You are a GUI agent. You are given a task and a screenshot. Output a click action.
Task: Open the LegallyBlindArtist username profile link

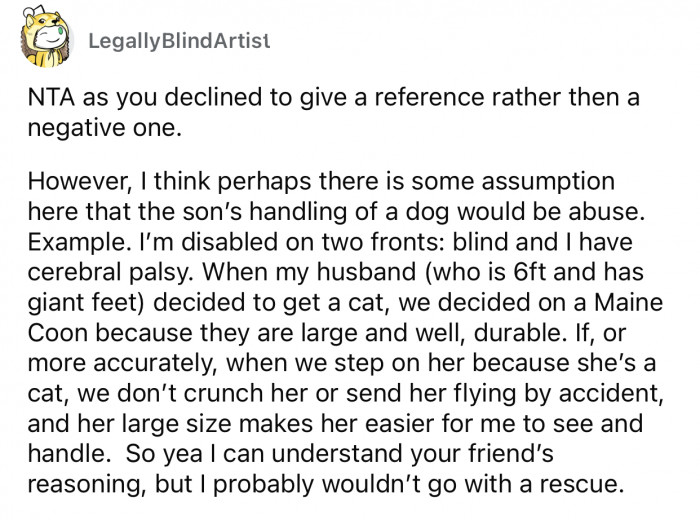coord(179,41)
